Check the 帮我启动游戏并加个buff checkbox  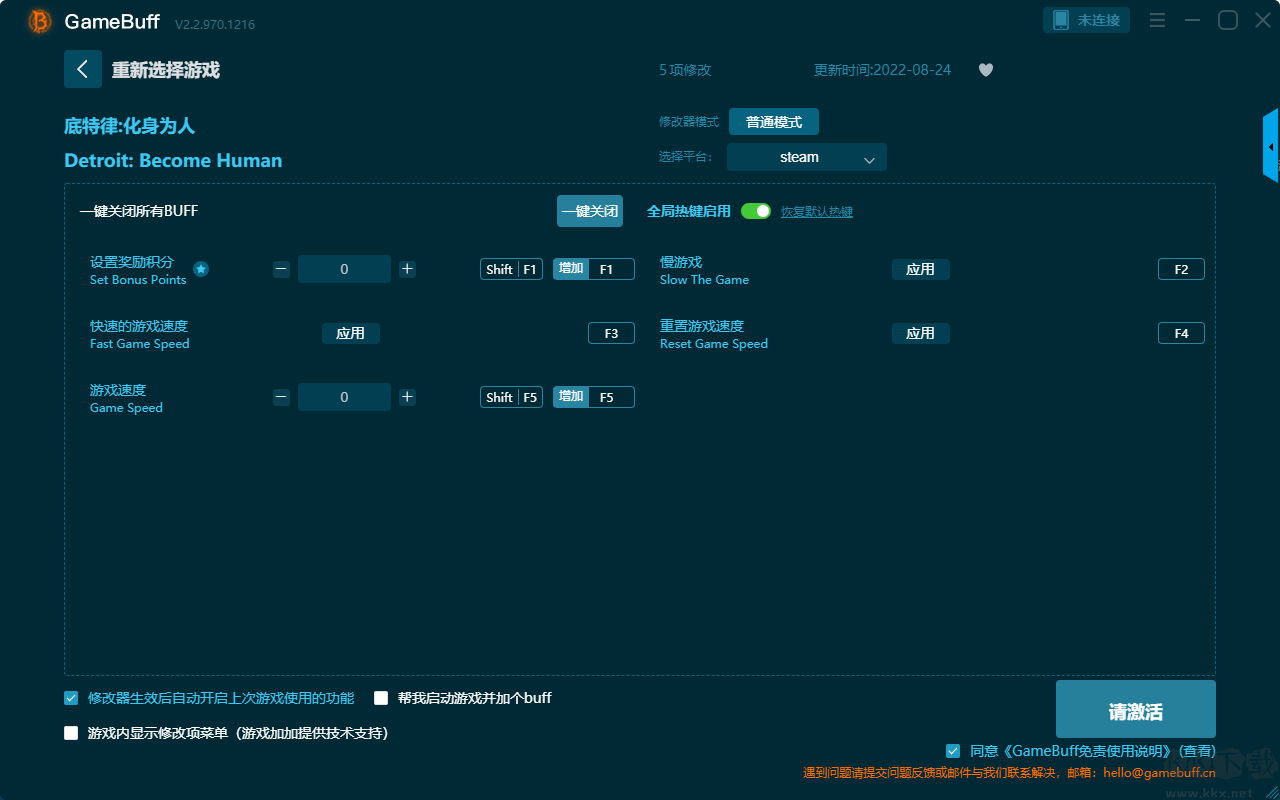click(x=381, y=698)
